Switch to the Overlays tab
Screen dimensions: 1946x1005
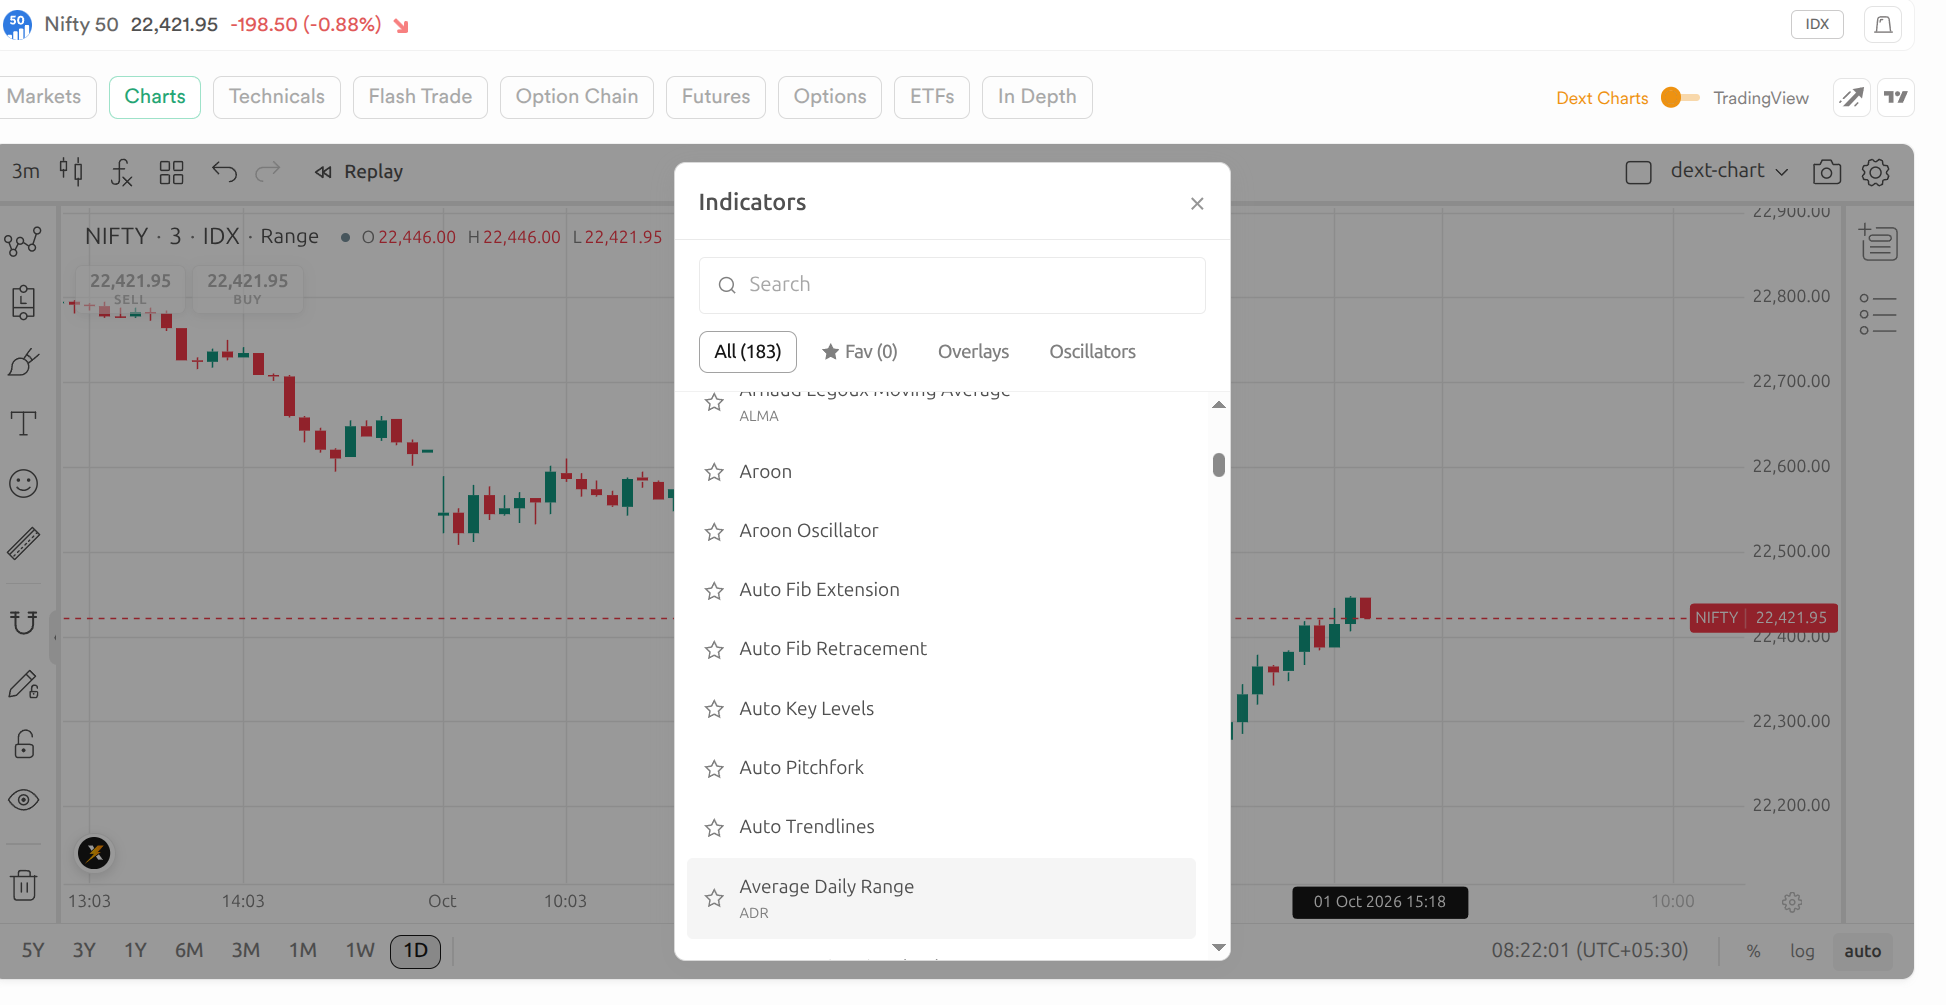click(x=973, y=352)
